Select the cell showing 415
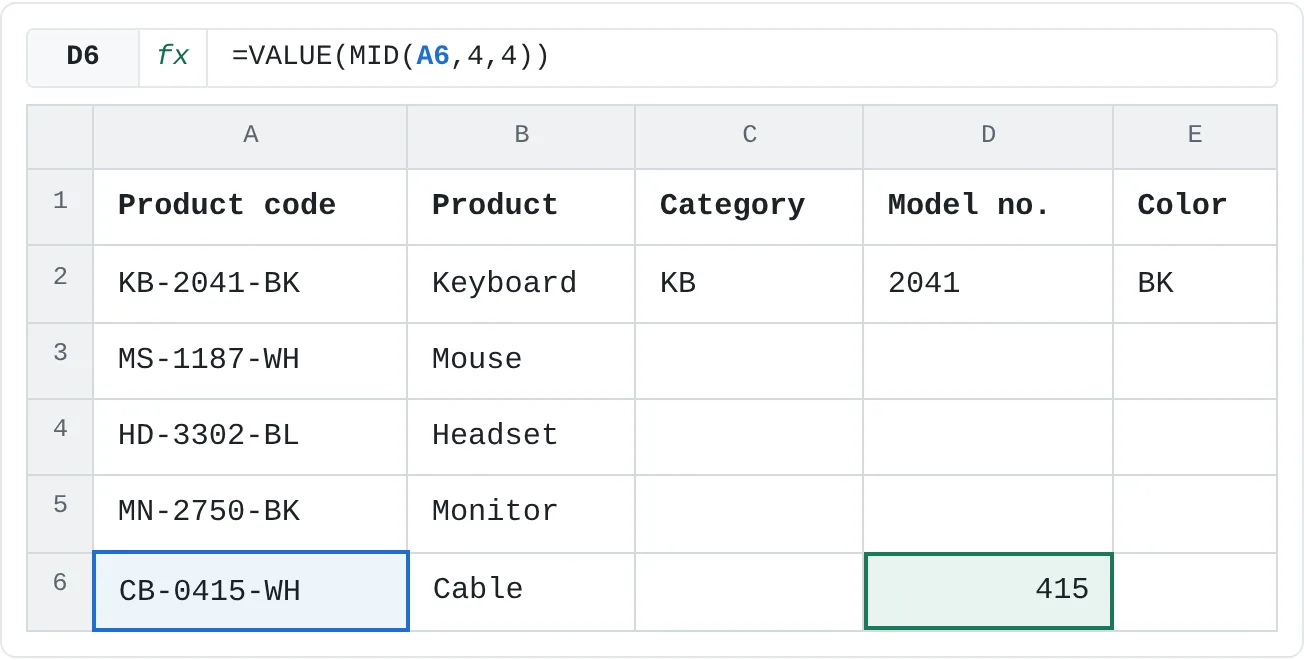 click(988, 591)
